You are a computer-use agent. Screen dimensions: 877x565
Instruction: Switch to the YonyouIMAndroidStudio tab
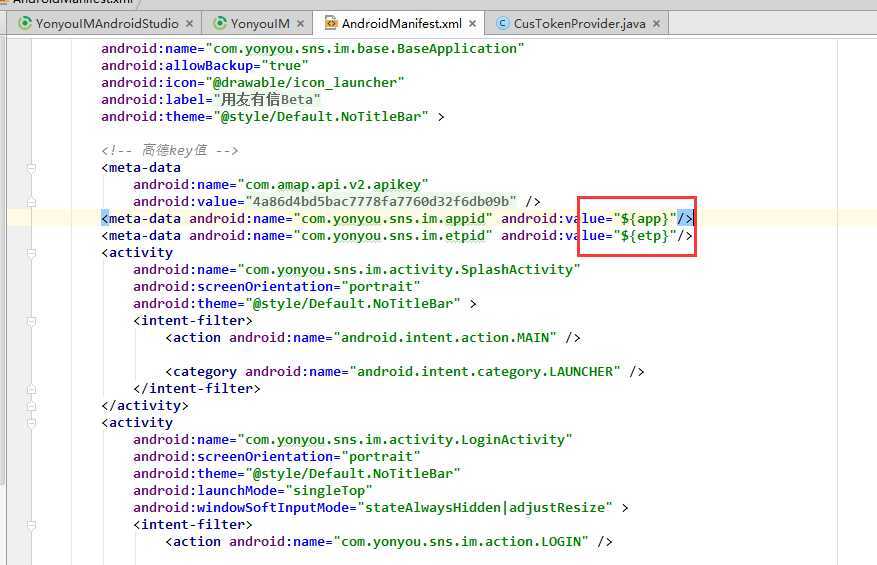pyautogui.click(x=107, y=23)
